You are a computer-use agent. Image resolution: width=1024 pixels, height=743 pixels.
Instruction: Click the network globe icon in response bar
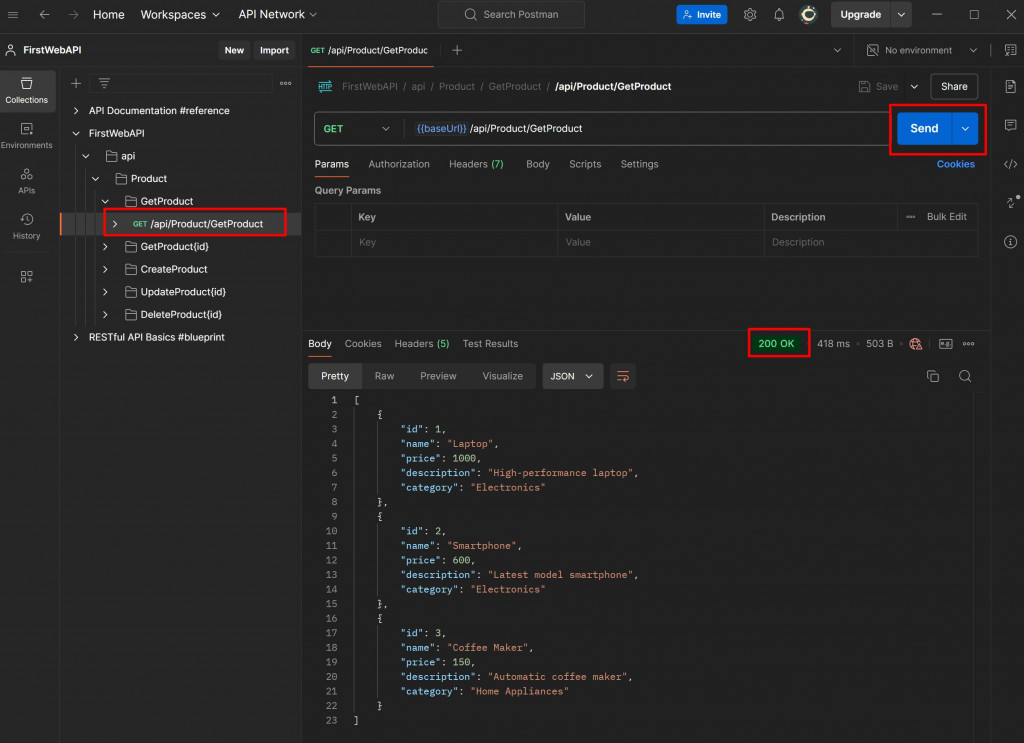(x=916, y=344)
